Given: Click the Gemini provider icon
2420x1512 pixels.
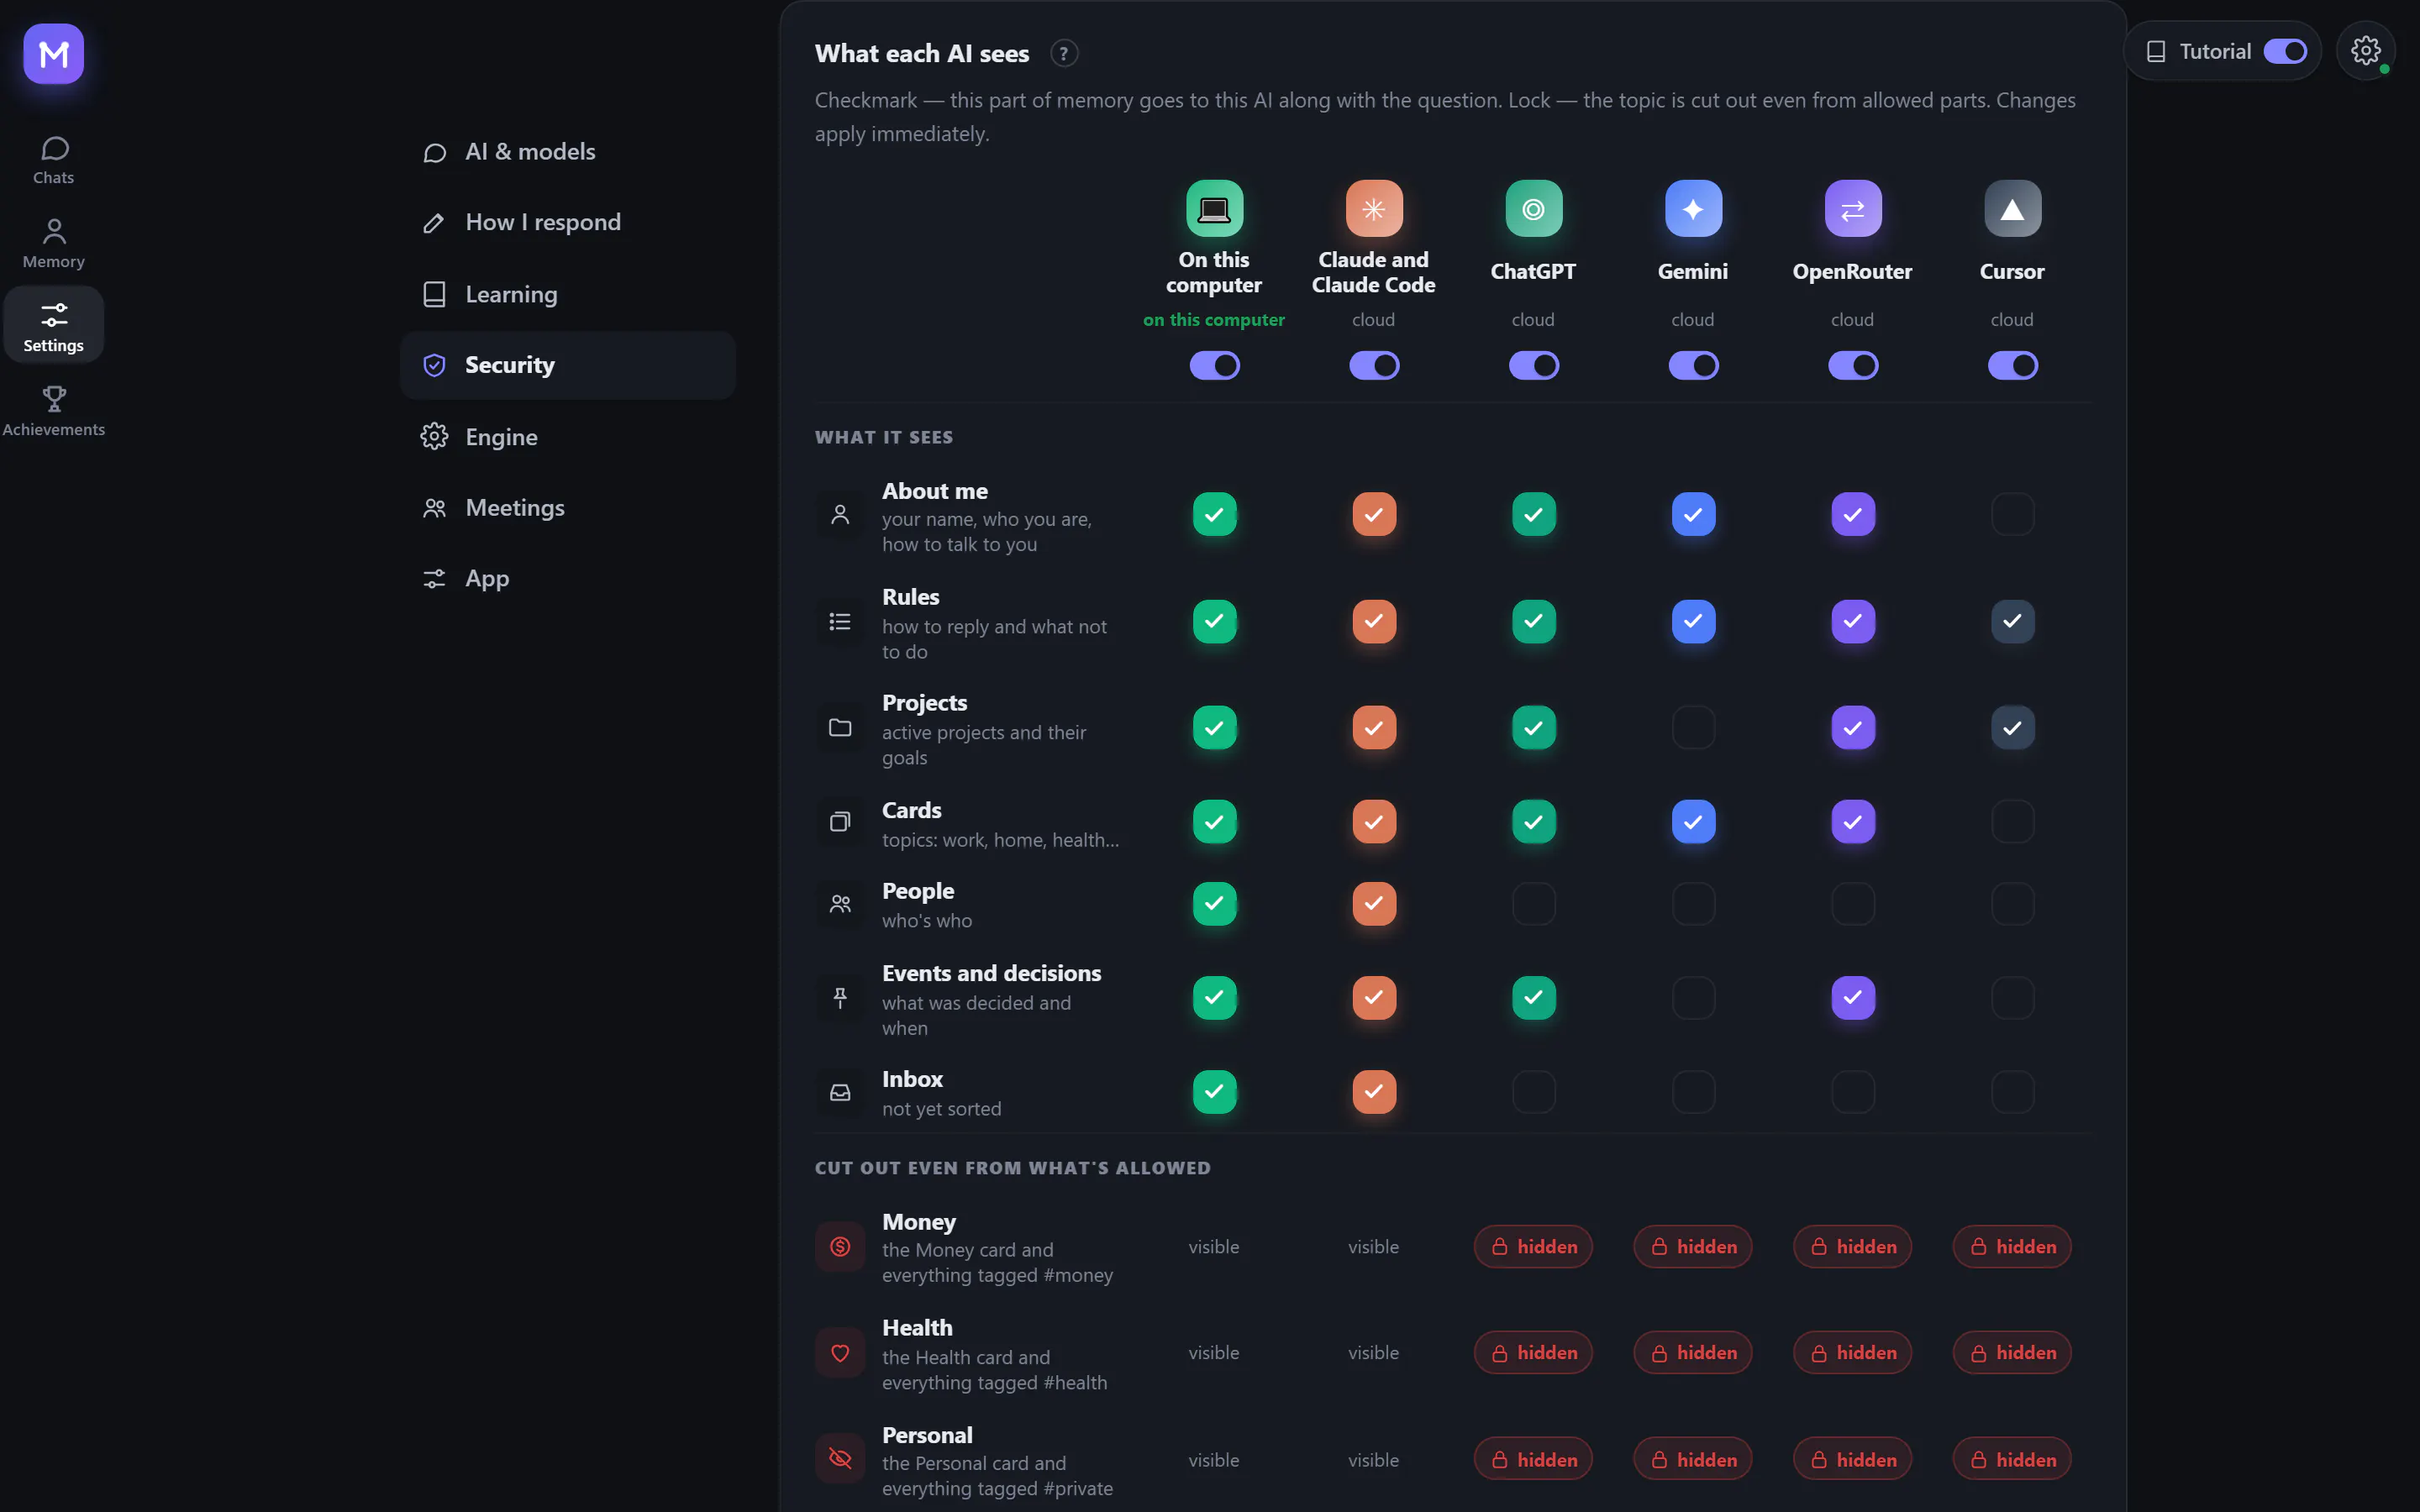Looking at the screenshot, I should [1693, 209].
